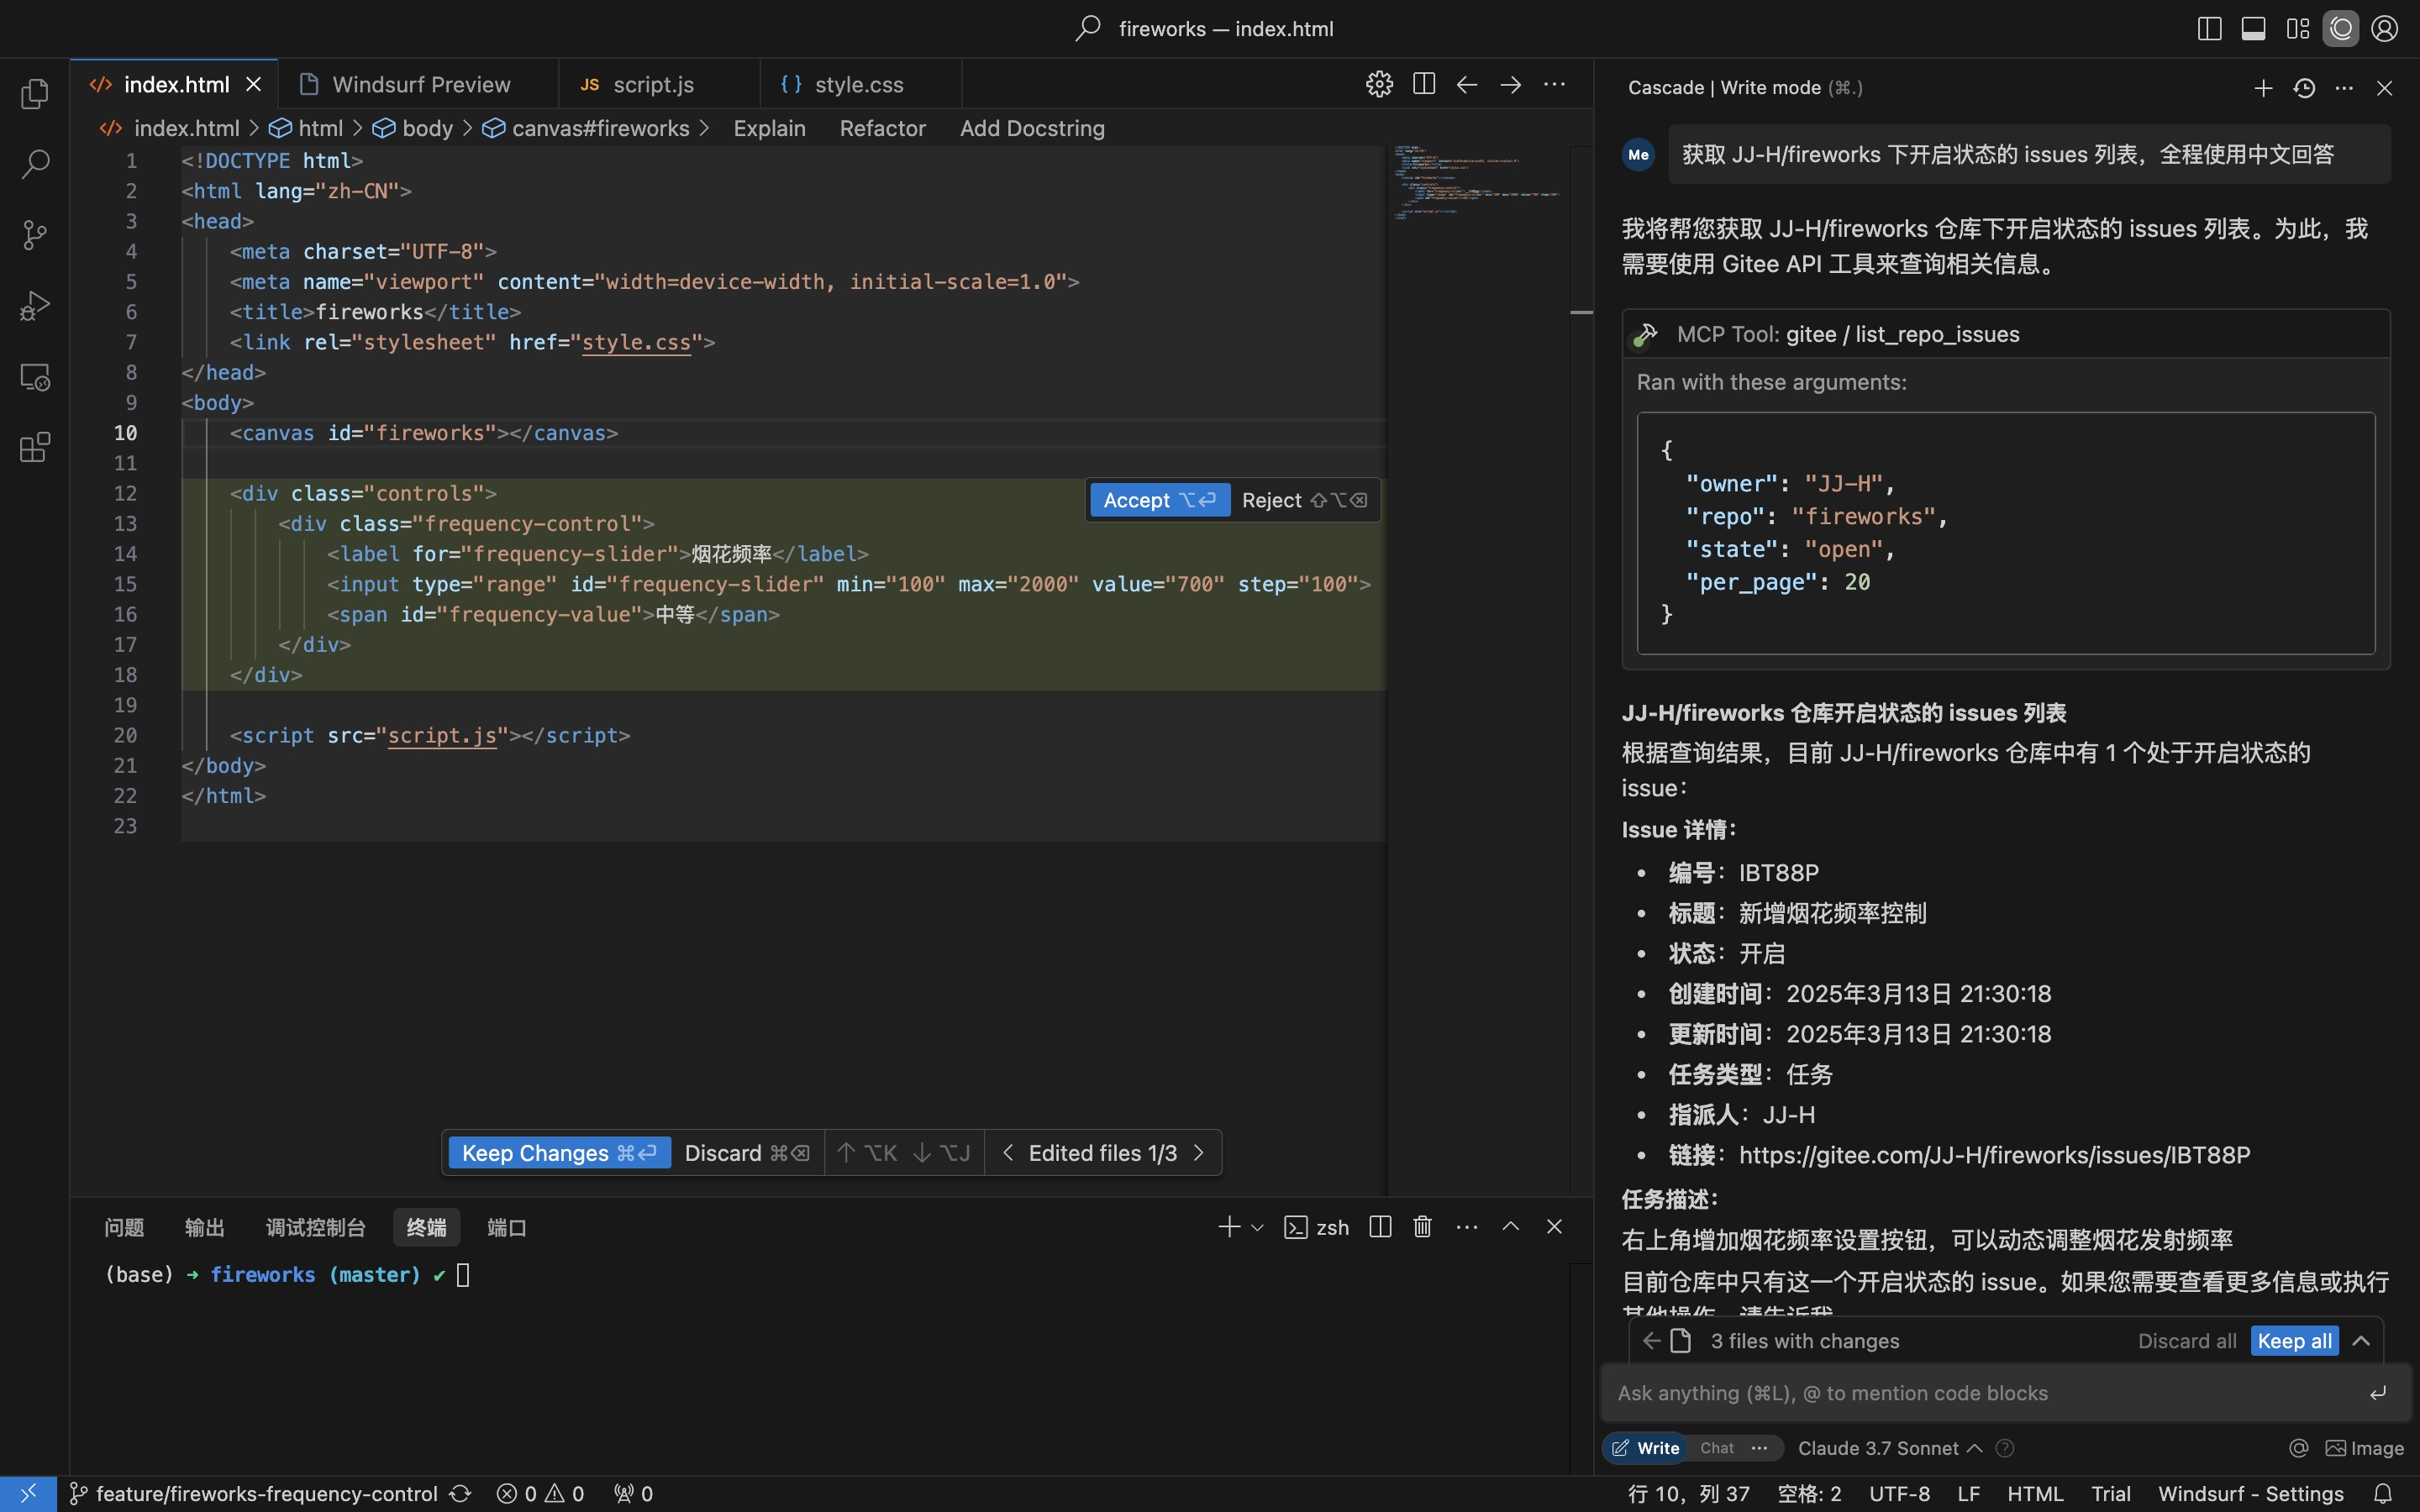Screen dimensions: 2420x1512
Task: Collapse the 3 files with changes section
Action: [x=2362, y=1340]
